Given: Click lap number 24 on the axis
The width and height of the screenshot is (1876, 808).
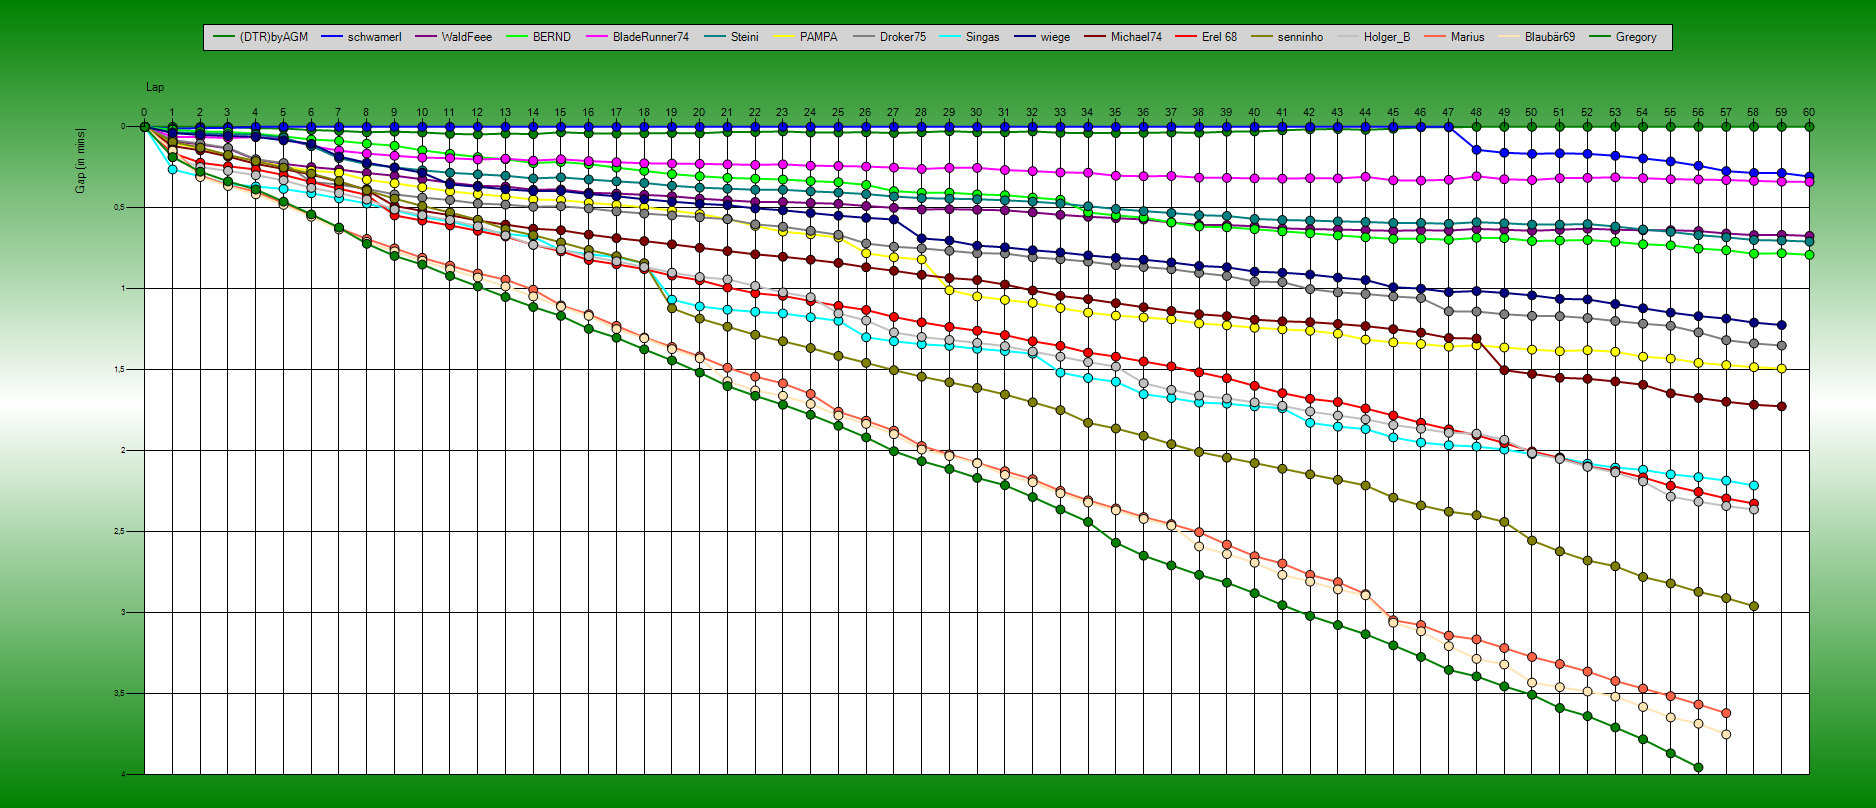Looking at the screenshot, I should [x=810, y=113].
